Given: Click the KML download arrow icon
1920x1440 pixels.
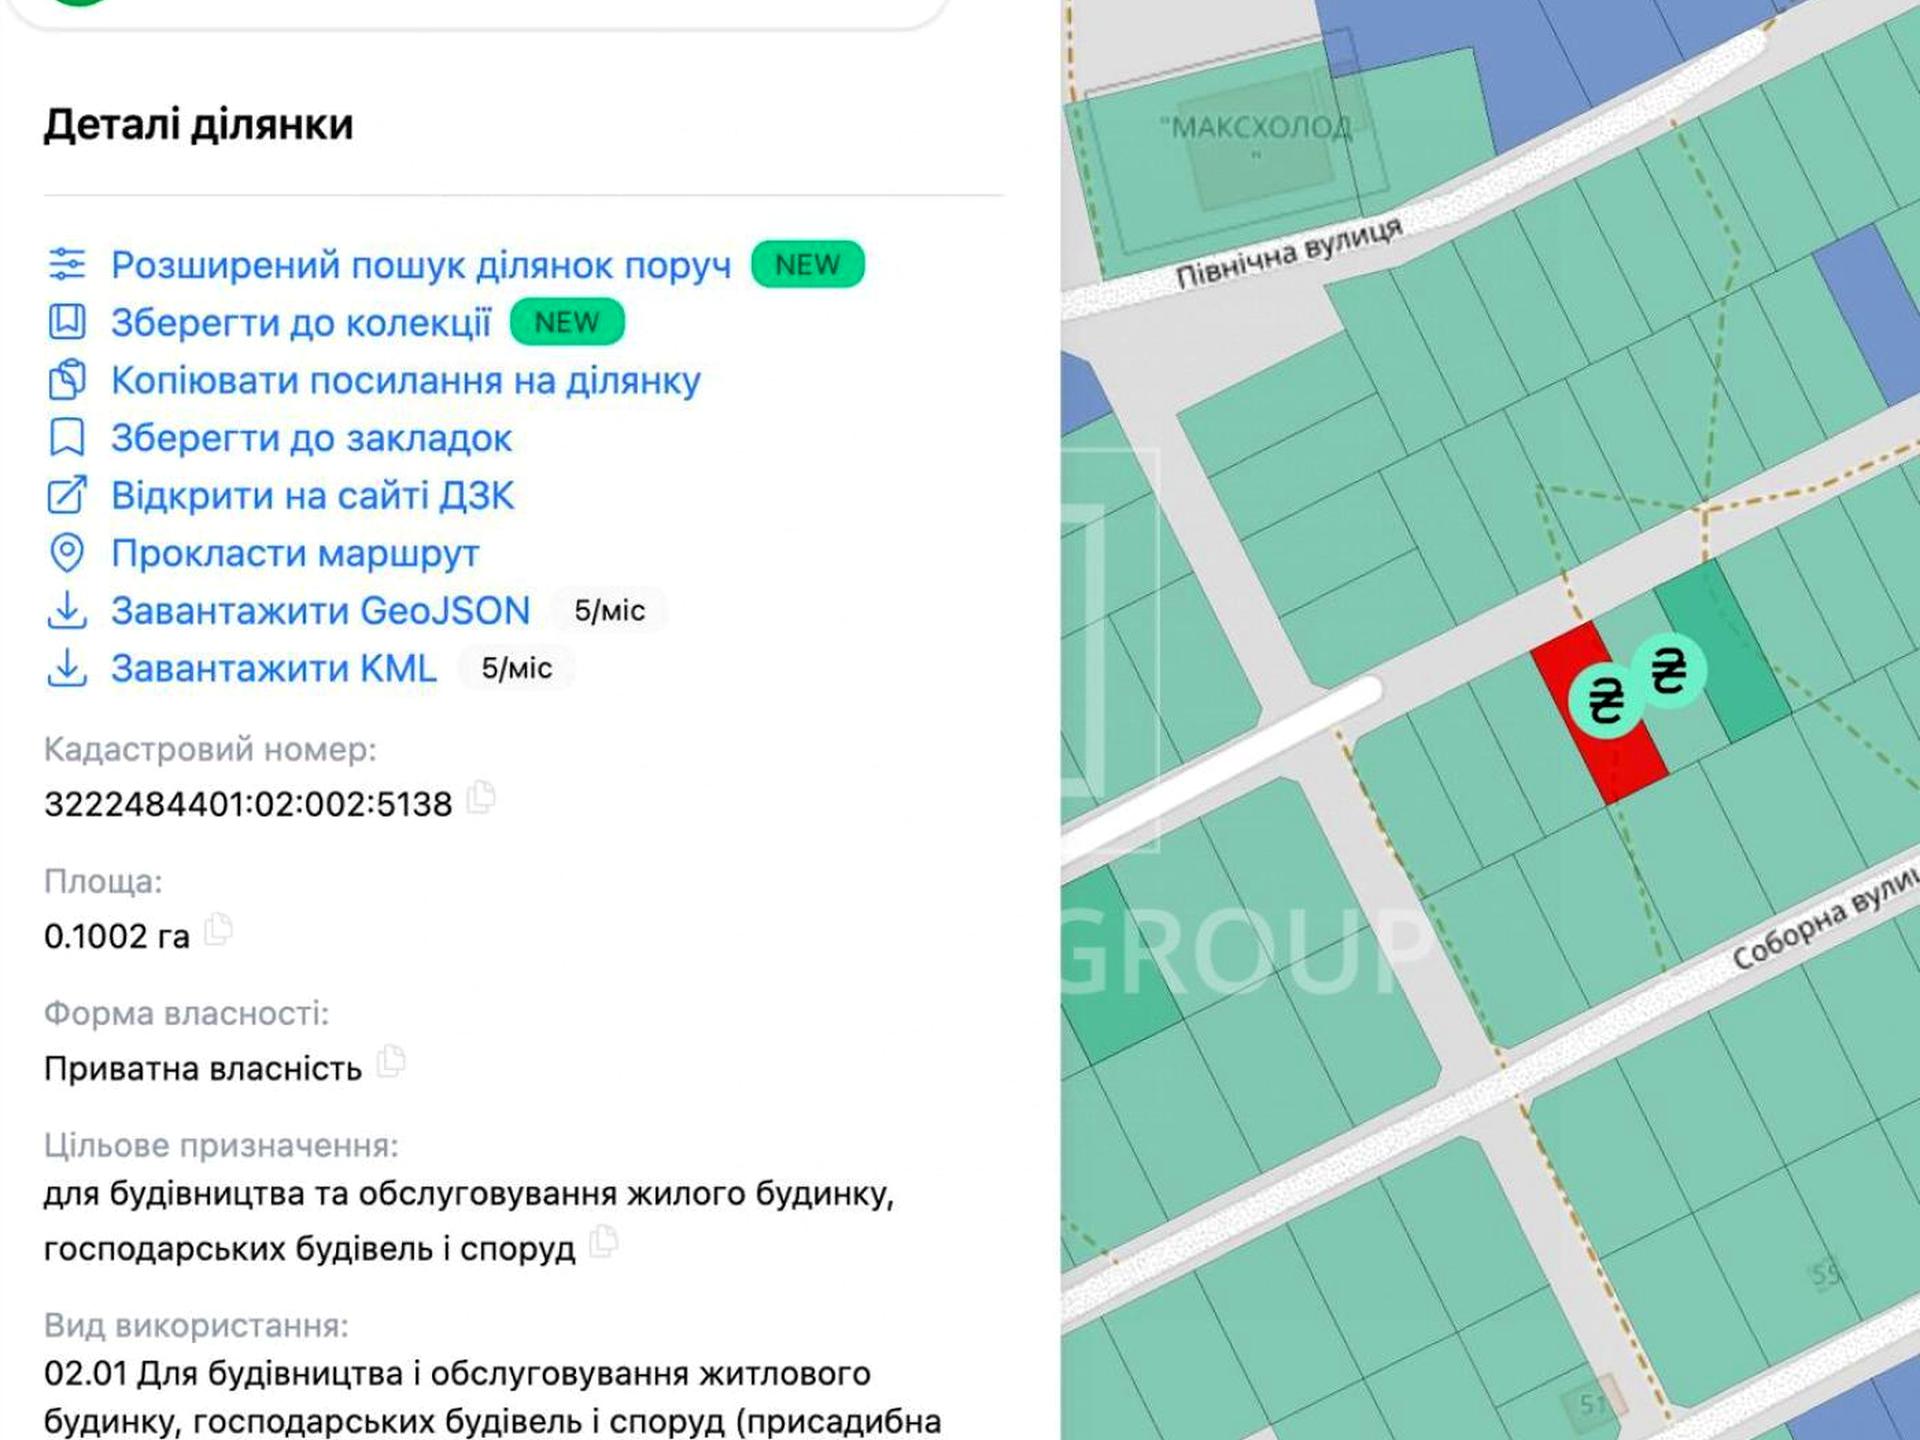Looking at the screenshot, I should click(67, 668).
